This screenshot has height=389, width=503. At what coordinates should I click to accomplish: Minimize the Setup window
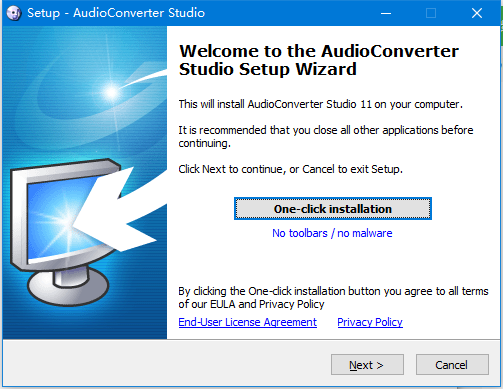pos(386,13)
